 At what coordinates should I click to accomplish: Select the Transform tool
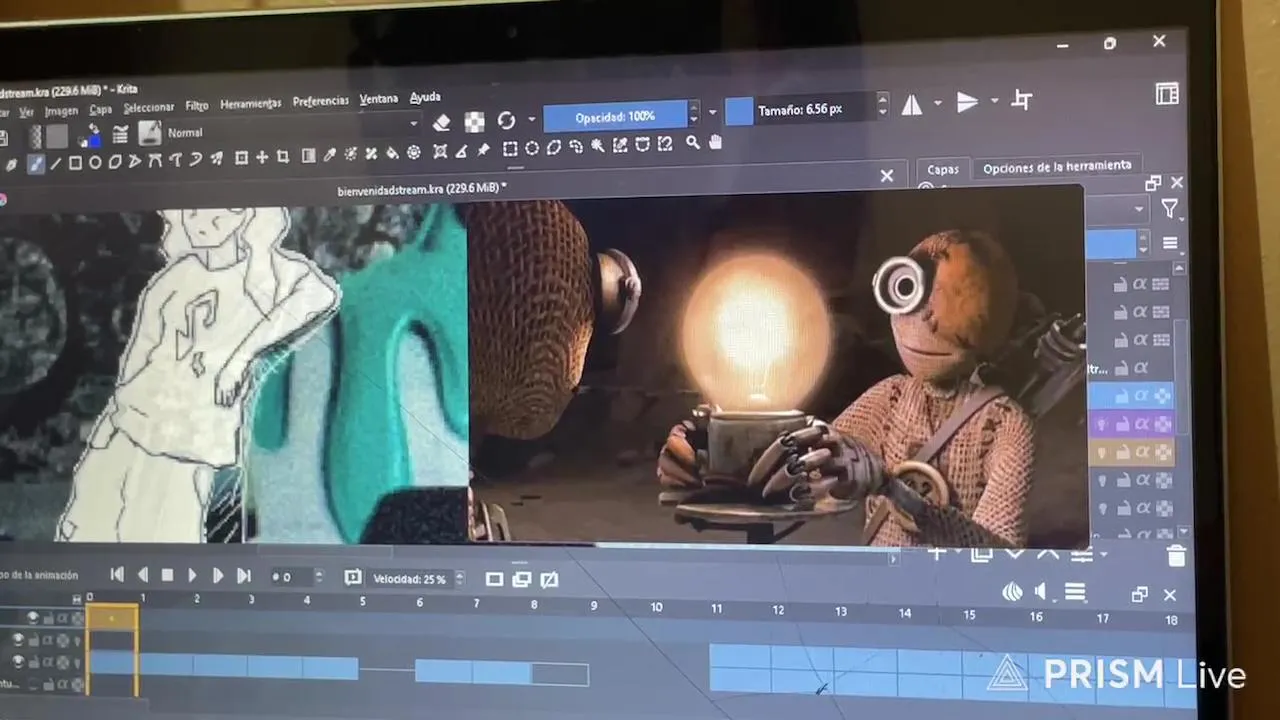pos(241,157)
